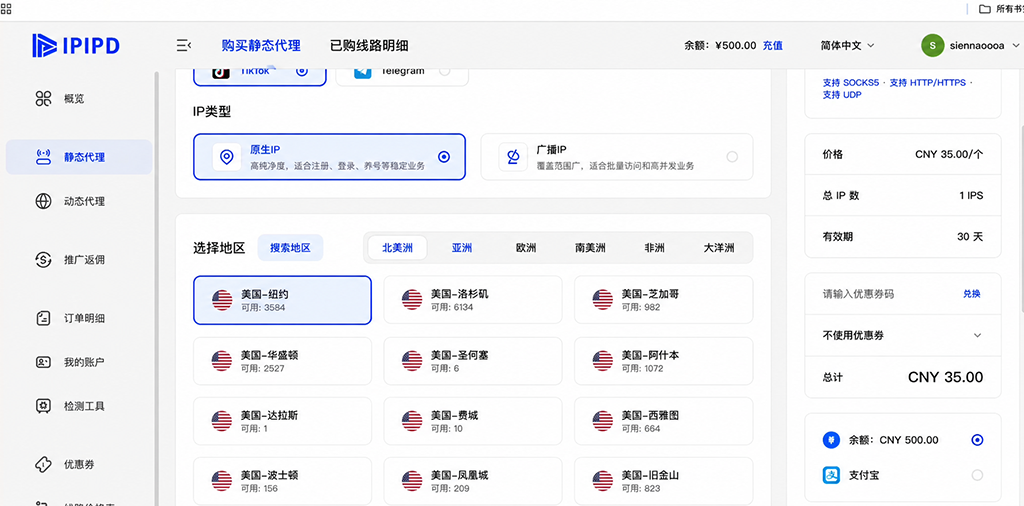This screenshot has width=1024, height=506.
Task: Click the 兑换 redeem link
Action: pyautogui.click(x=972, y=294)
